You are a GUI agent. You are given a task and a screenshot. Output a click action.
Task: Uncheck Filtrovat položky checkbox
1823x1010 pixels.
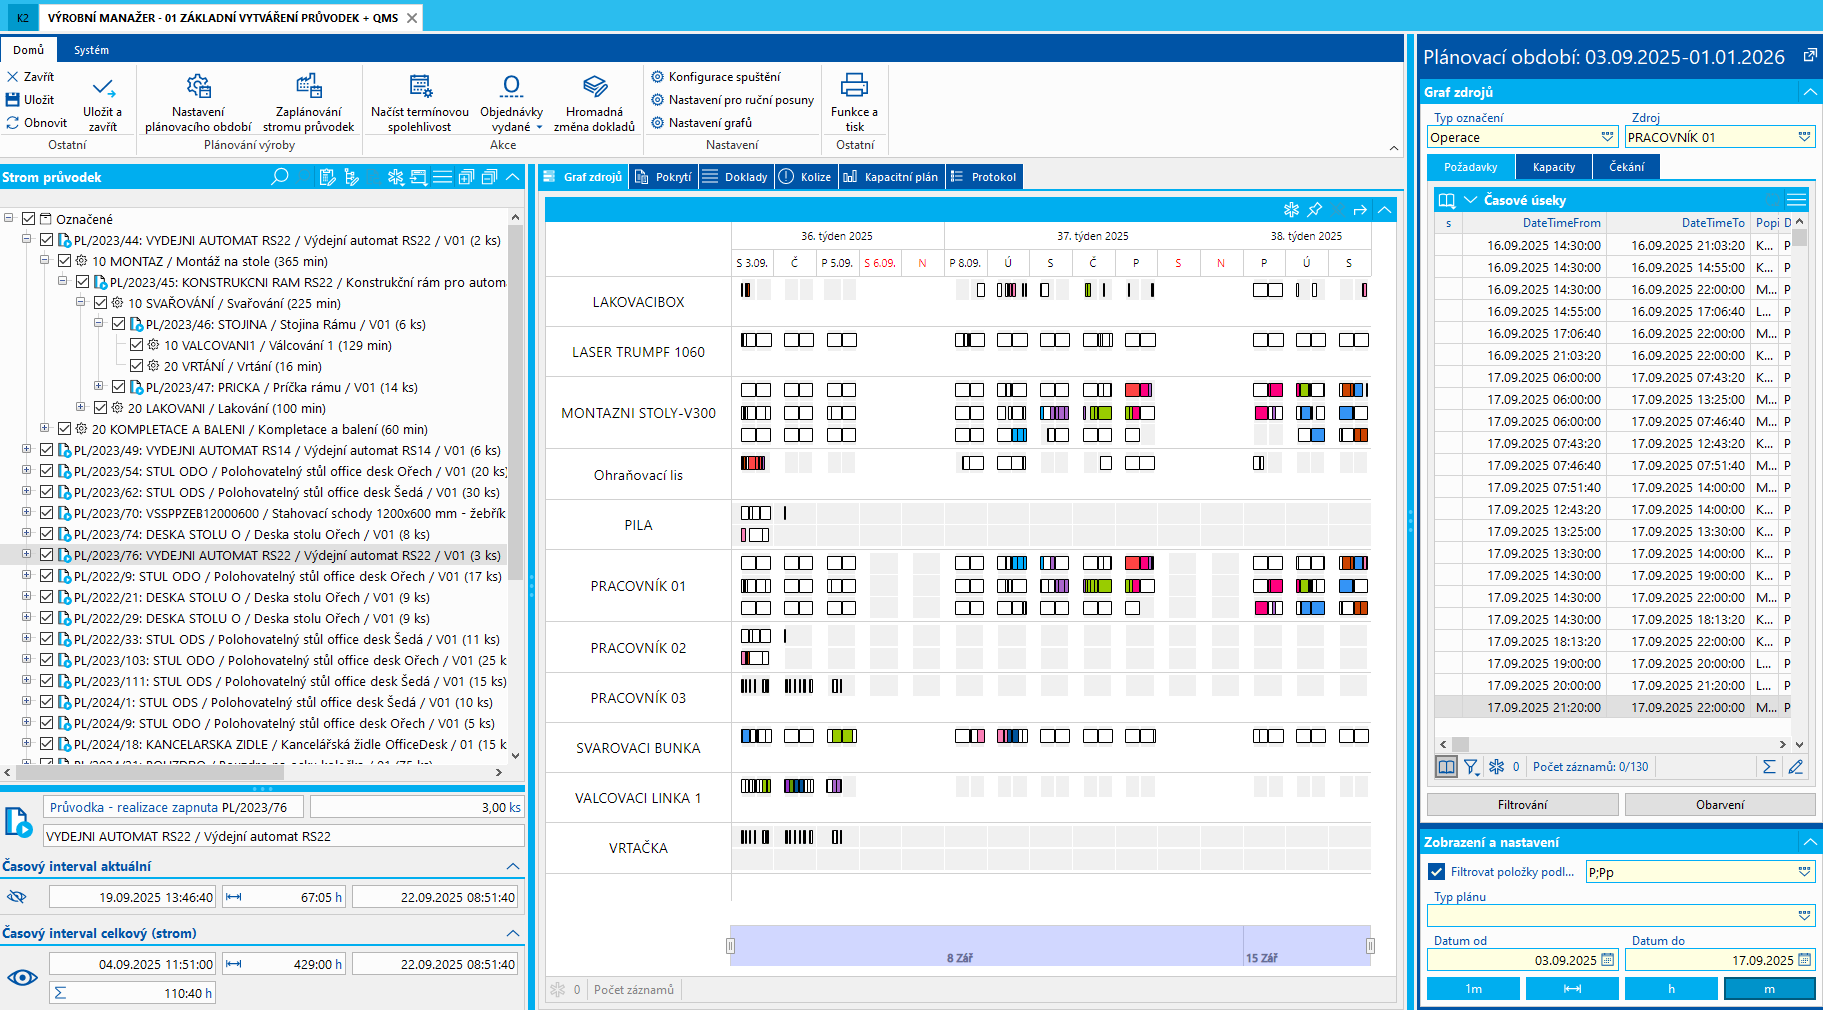point(1437,872)
